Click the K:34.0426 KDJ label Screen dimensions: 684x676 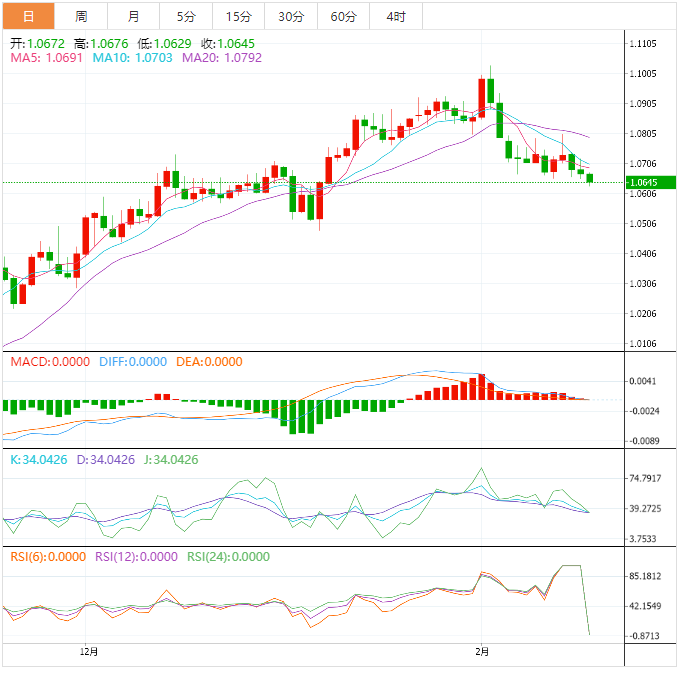point(39,459)
